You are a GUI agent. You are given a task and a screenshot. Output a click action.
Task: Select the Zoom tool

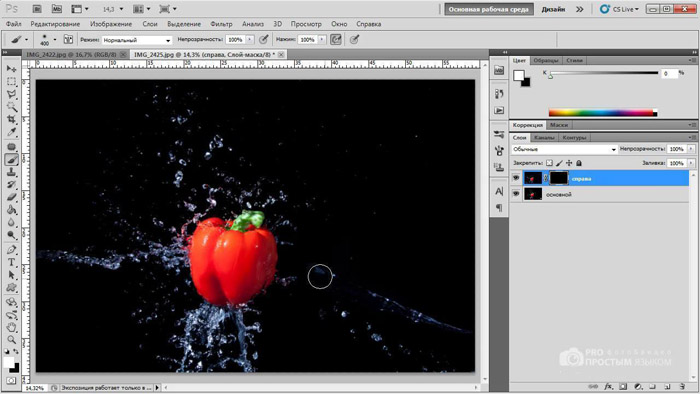(x=12, y=340)
